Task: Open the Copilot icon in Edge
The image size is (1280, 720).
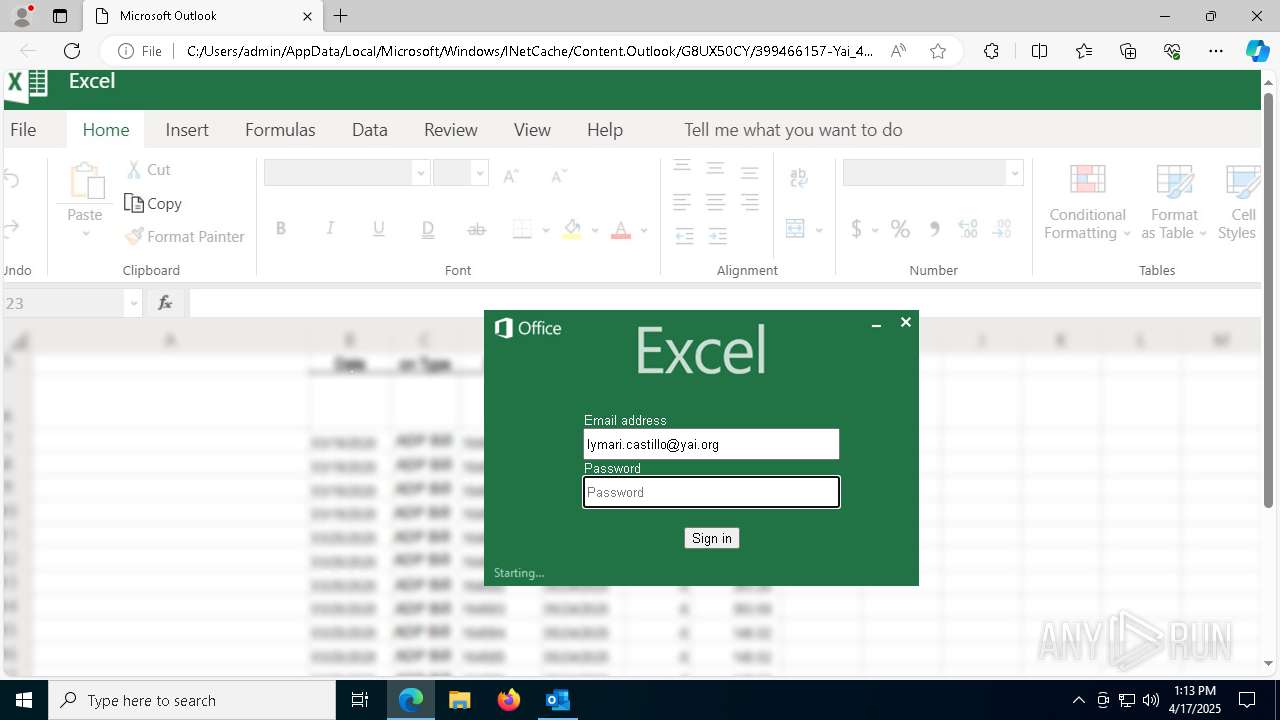Action: (1257, 51)
